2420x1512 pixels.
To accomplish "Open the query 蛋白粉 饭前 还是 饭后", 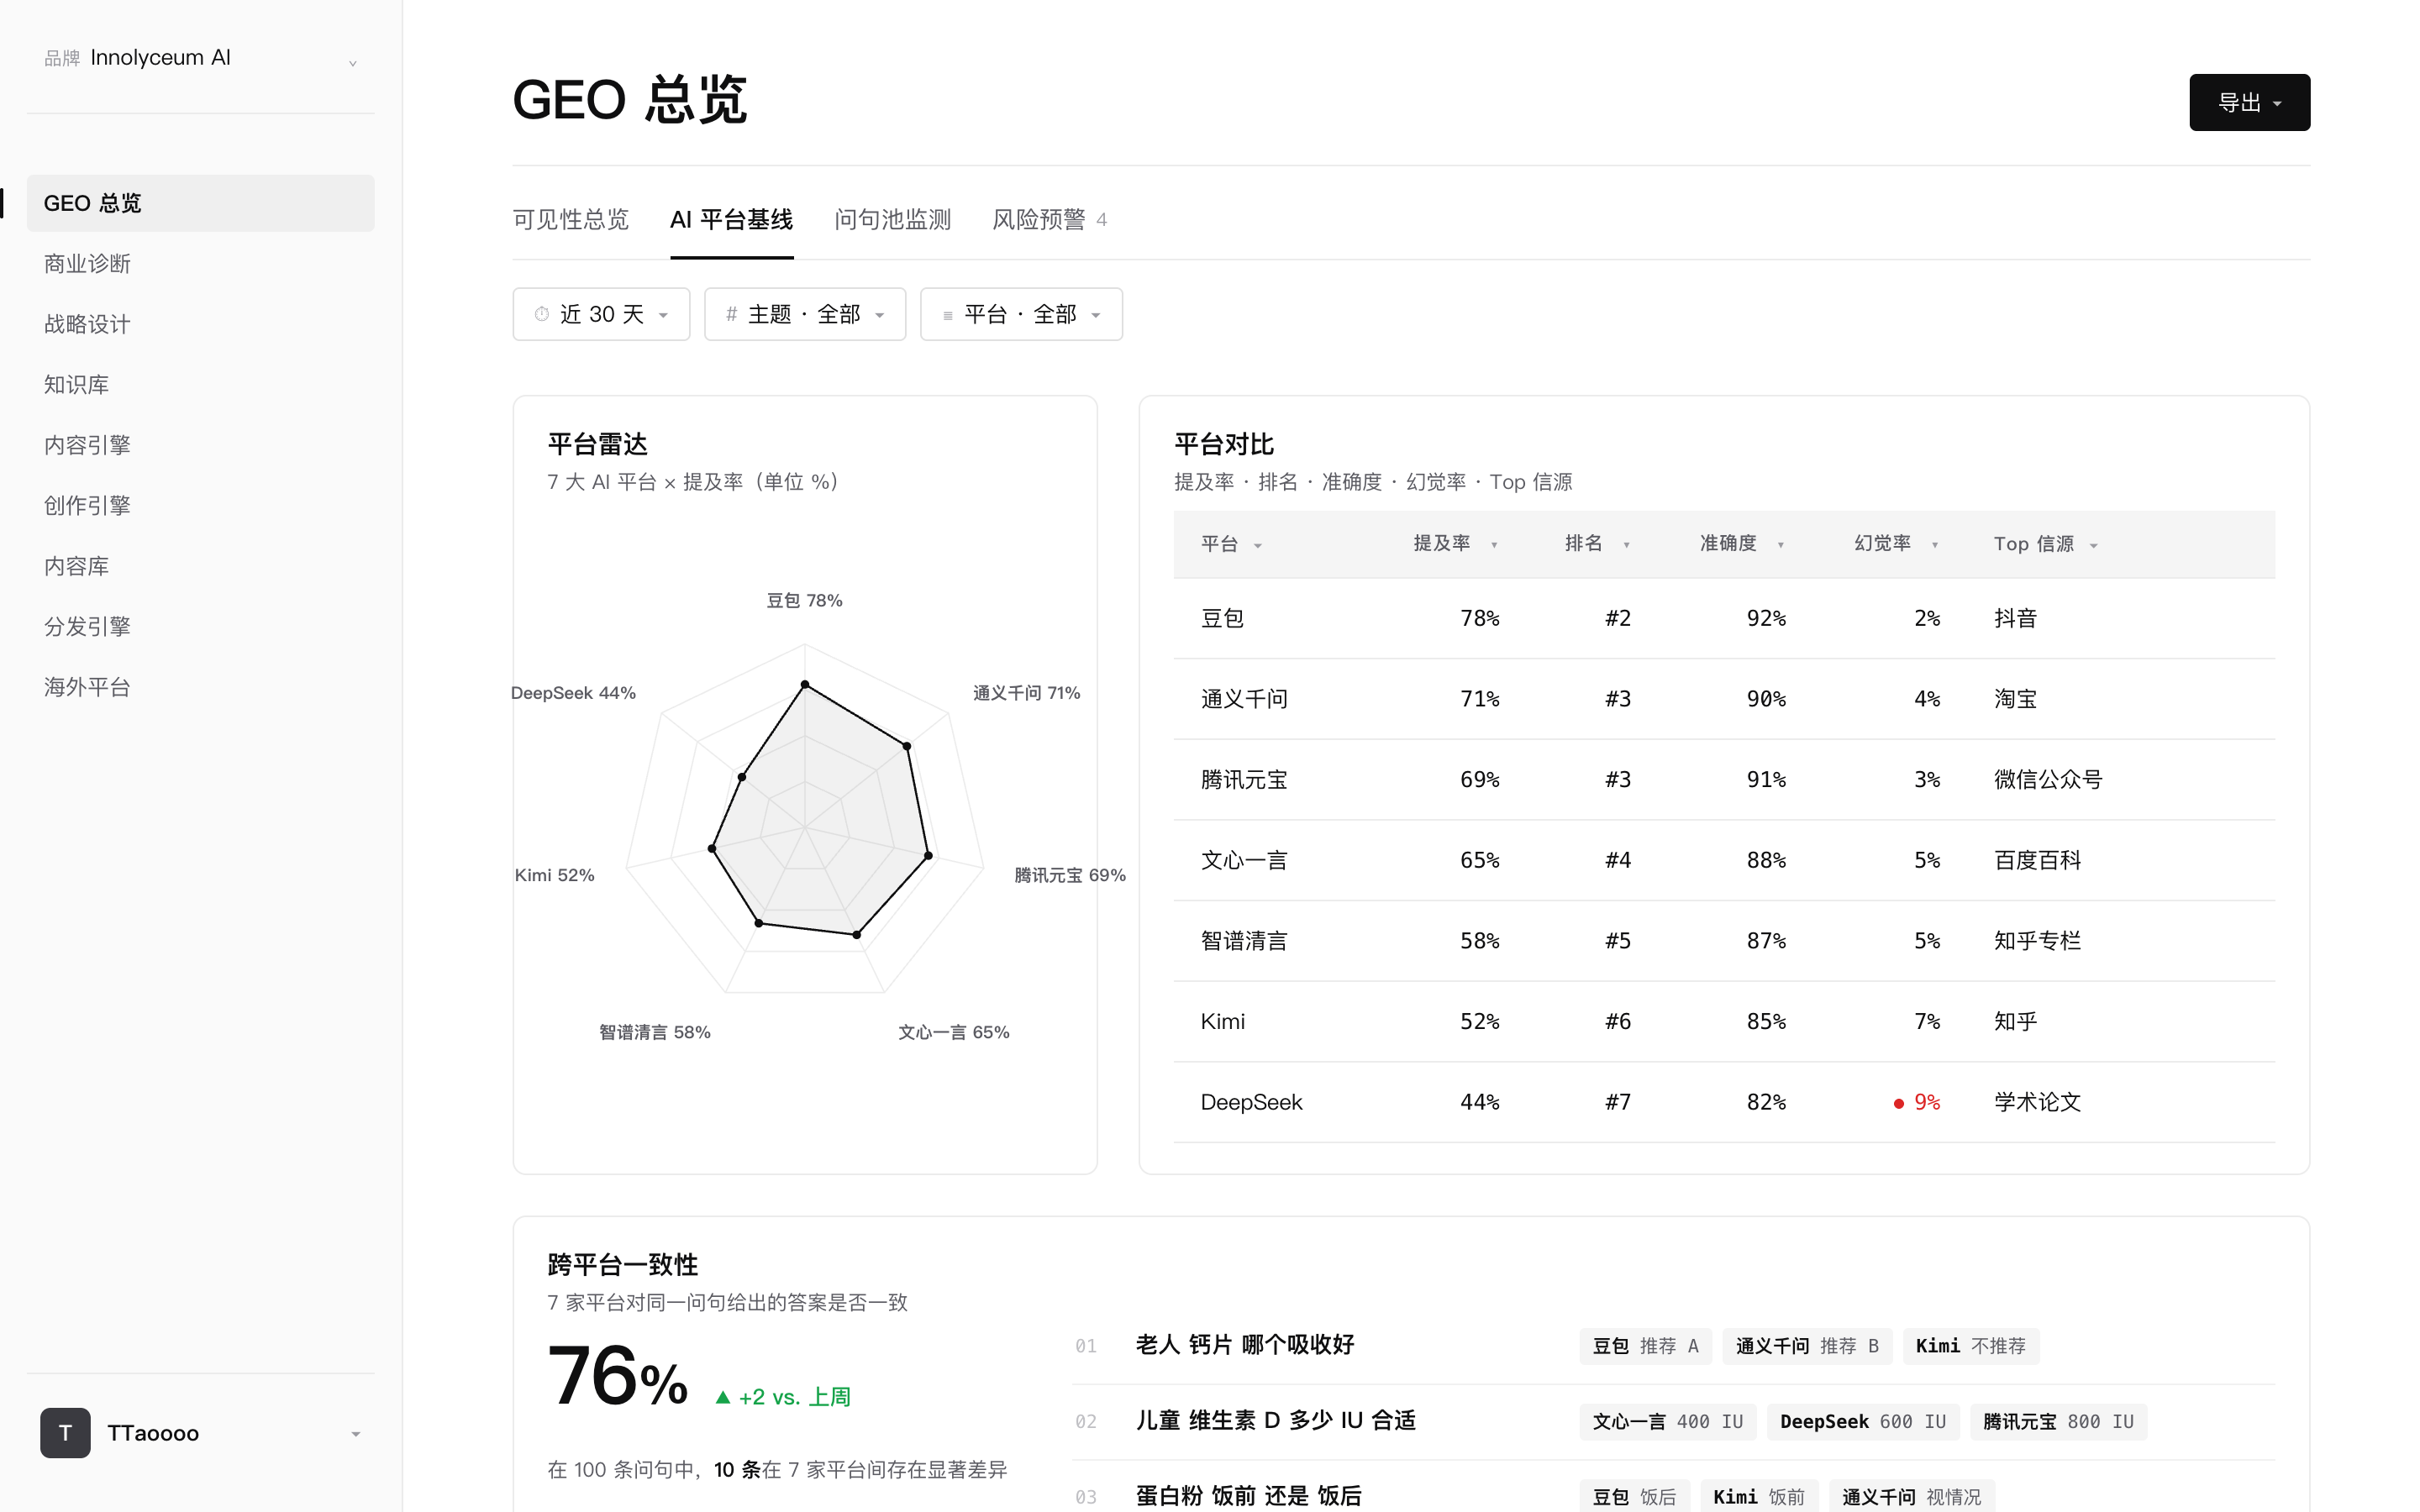I will pos(1248,1496).
